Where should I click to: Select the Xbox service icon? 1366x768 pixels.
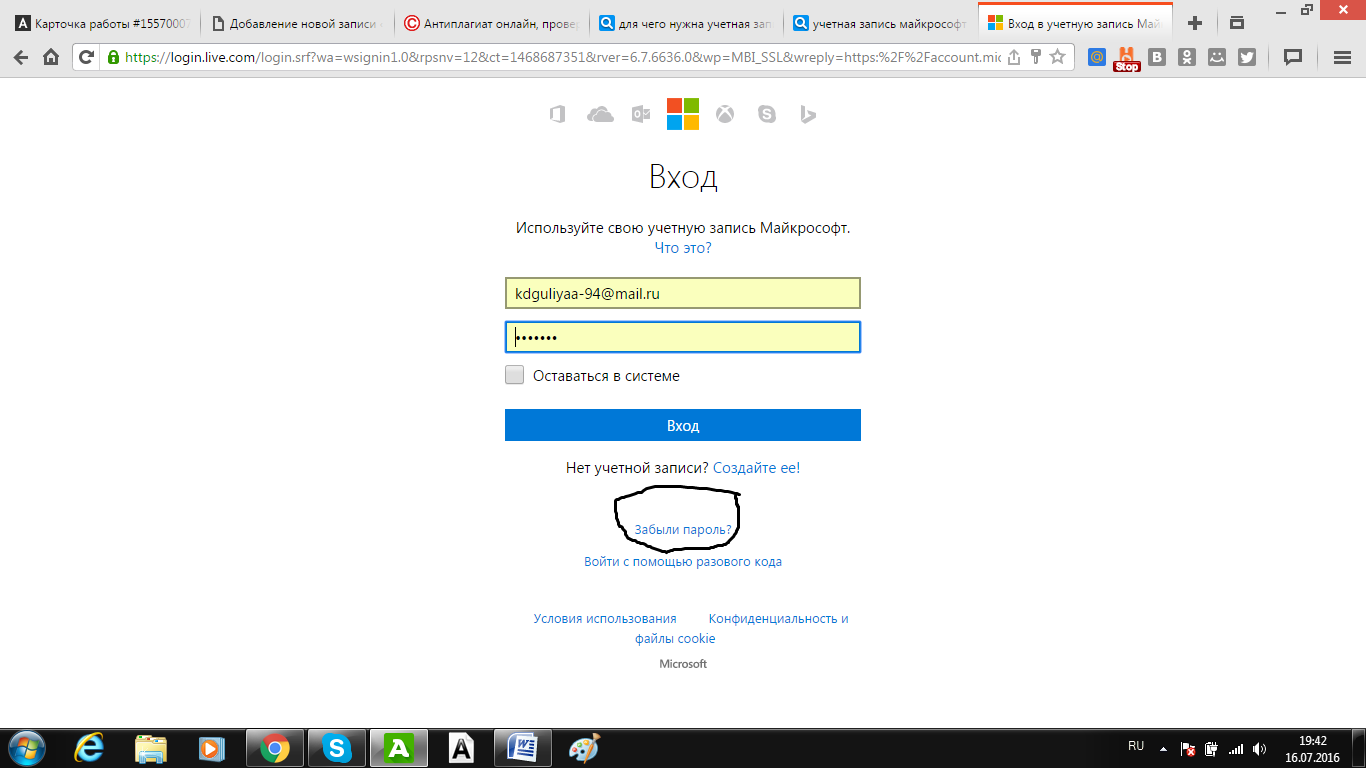(724, 114)
